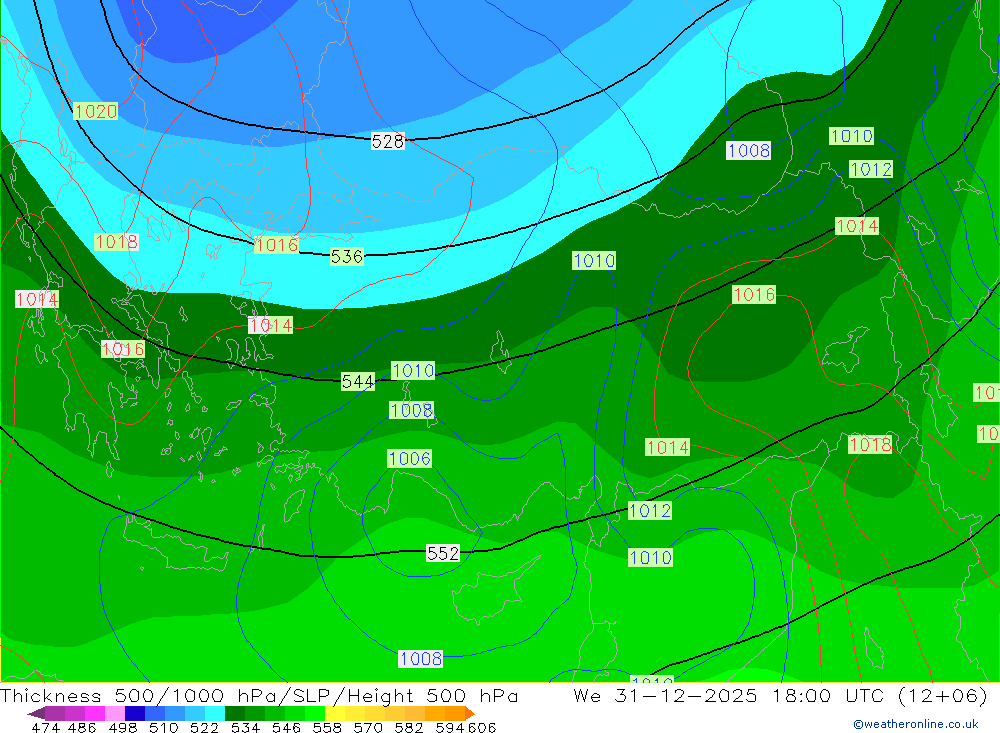Image resolution: width=1000 pixels, height=733 pixels.
Task: Click the 606 legend value
Action: pyautogui.click(x=481, y=727)
